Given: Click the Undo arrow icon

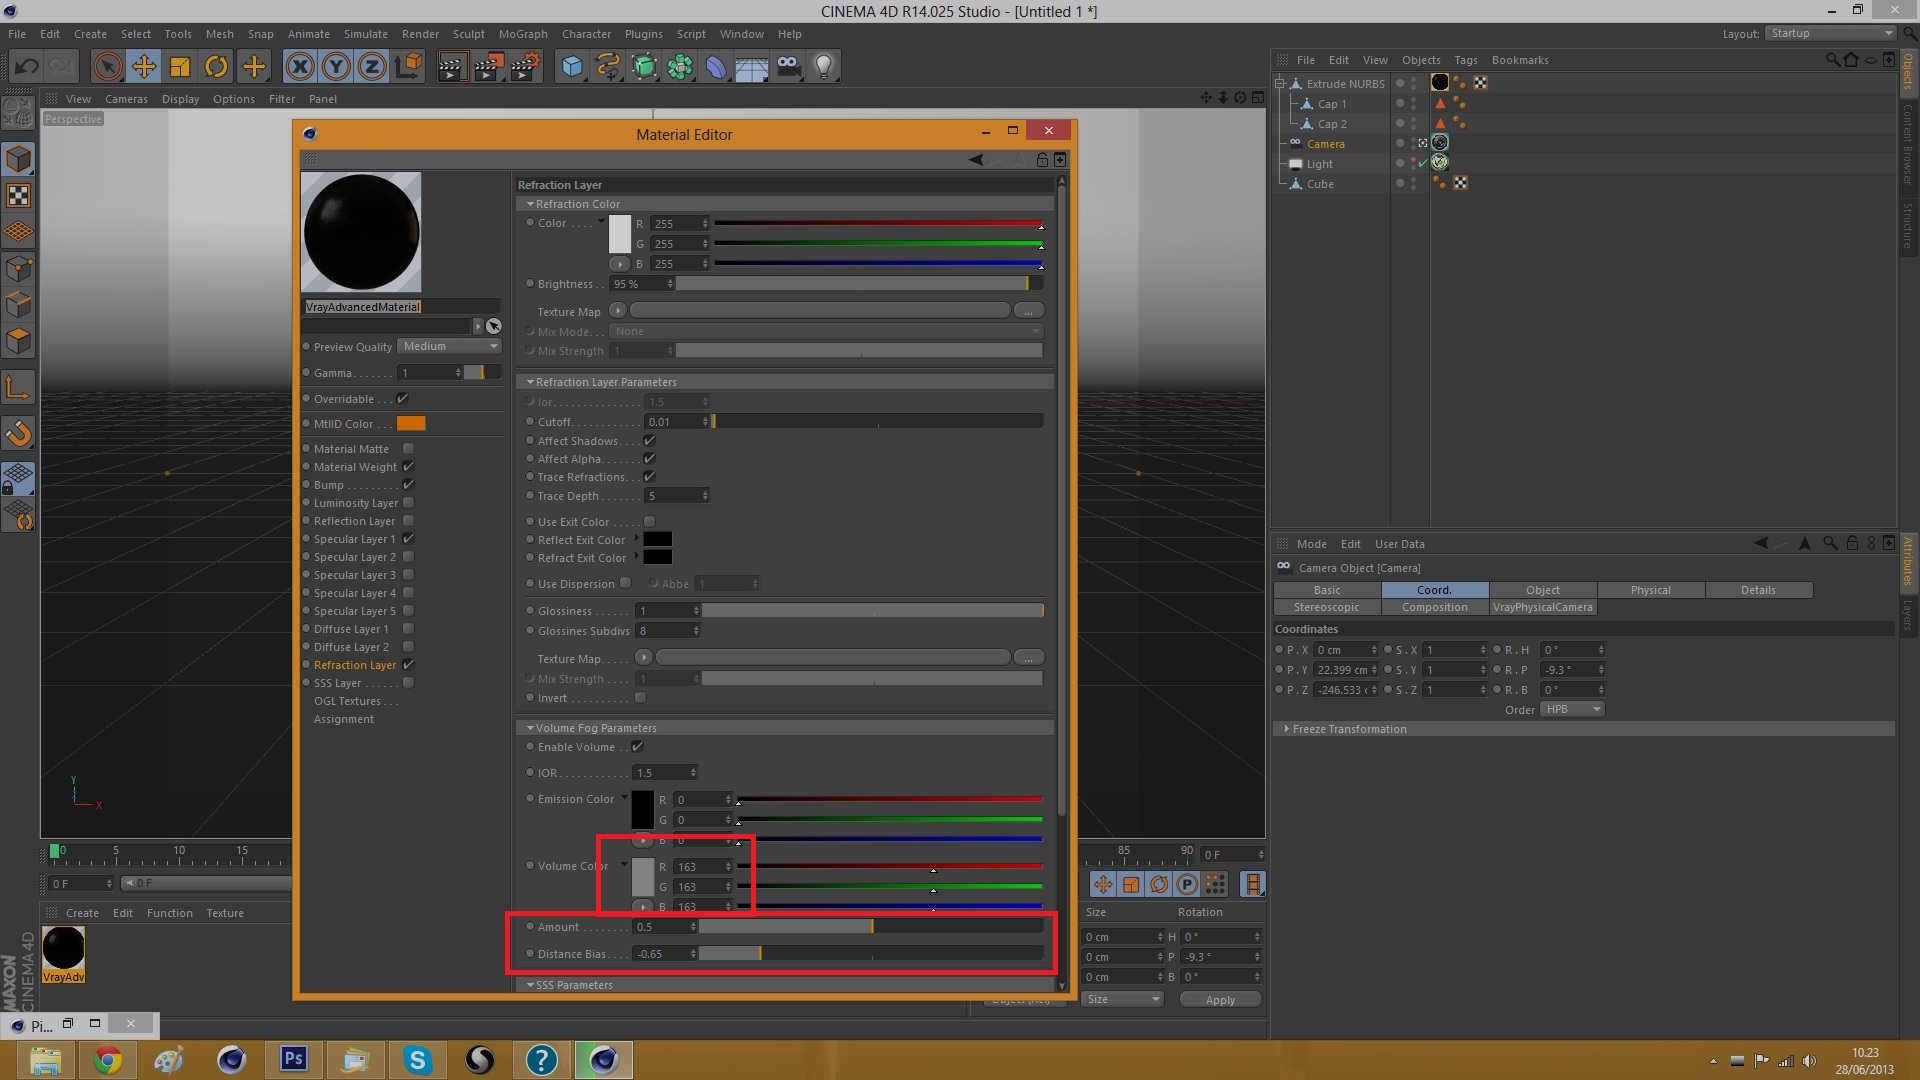Looking at the screenshot, I should [x=26, y=67].
